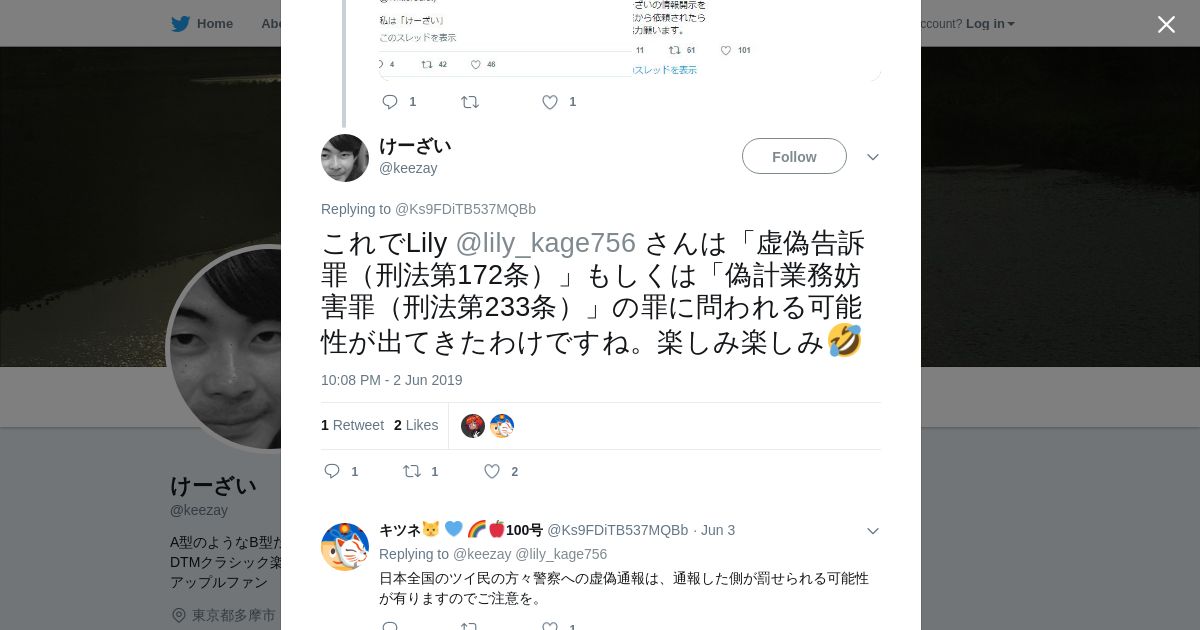Close the tweet overlay with X
This screenshot has width=1200, height=630.
[1166, 24]
